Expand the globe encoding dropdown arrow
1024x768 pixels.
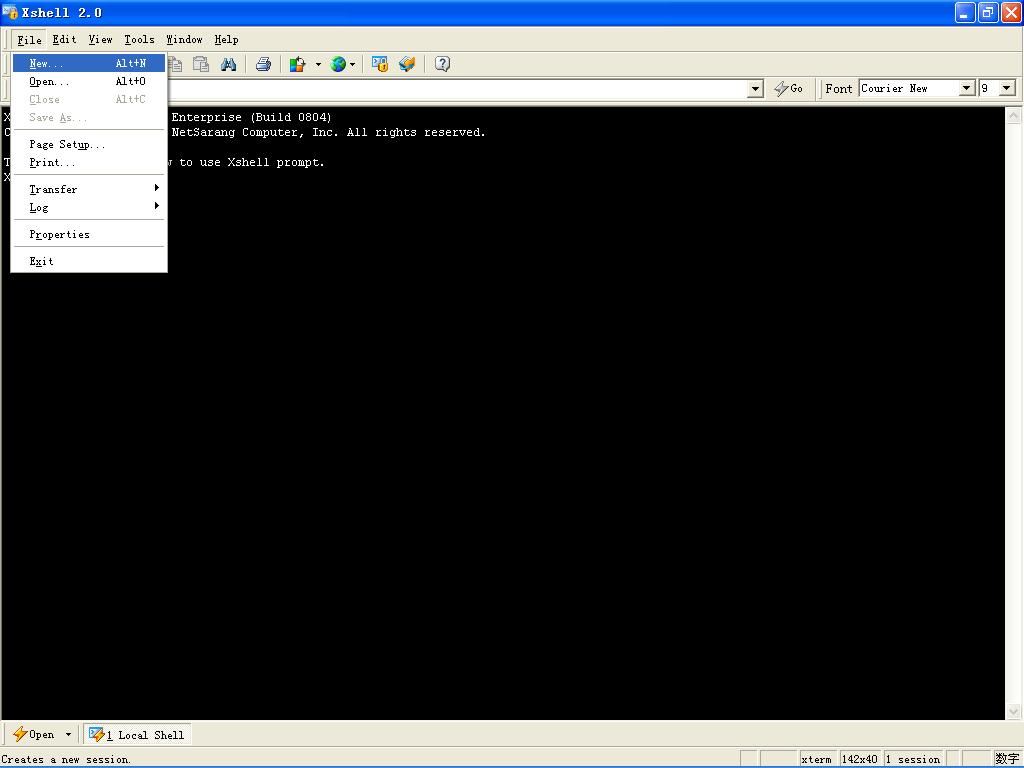(353, 64)
